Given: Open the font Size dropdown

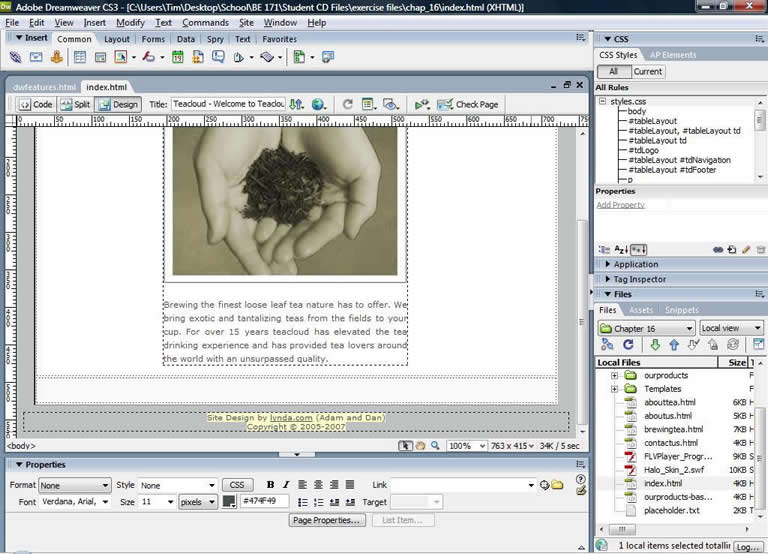Looking at the screenshot, I should click(157, 502).
